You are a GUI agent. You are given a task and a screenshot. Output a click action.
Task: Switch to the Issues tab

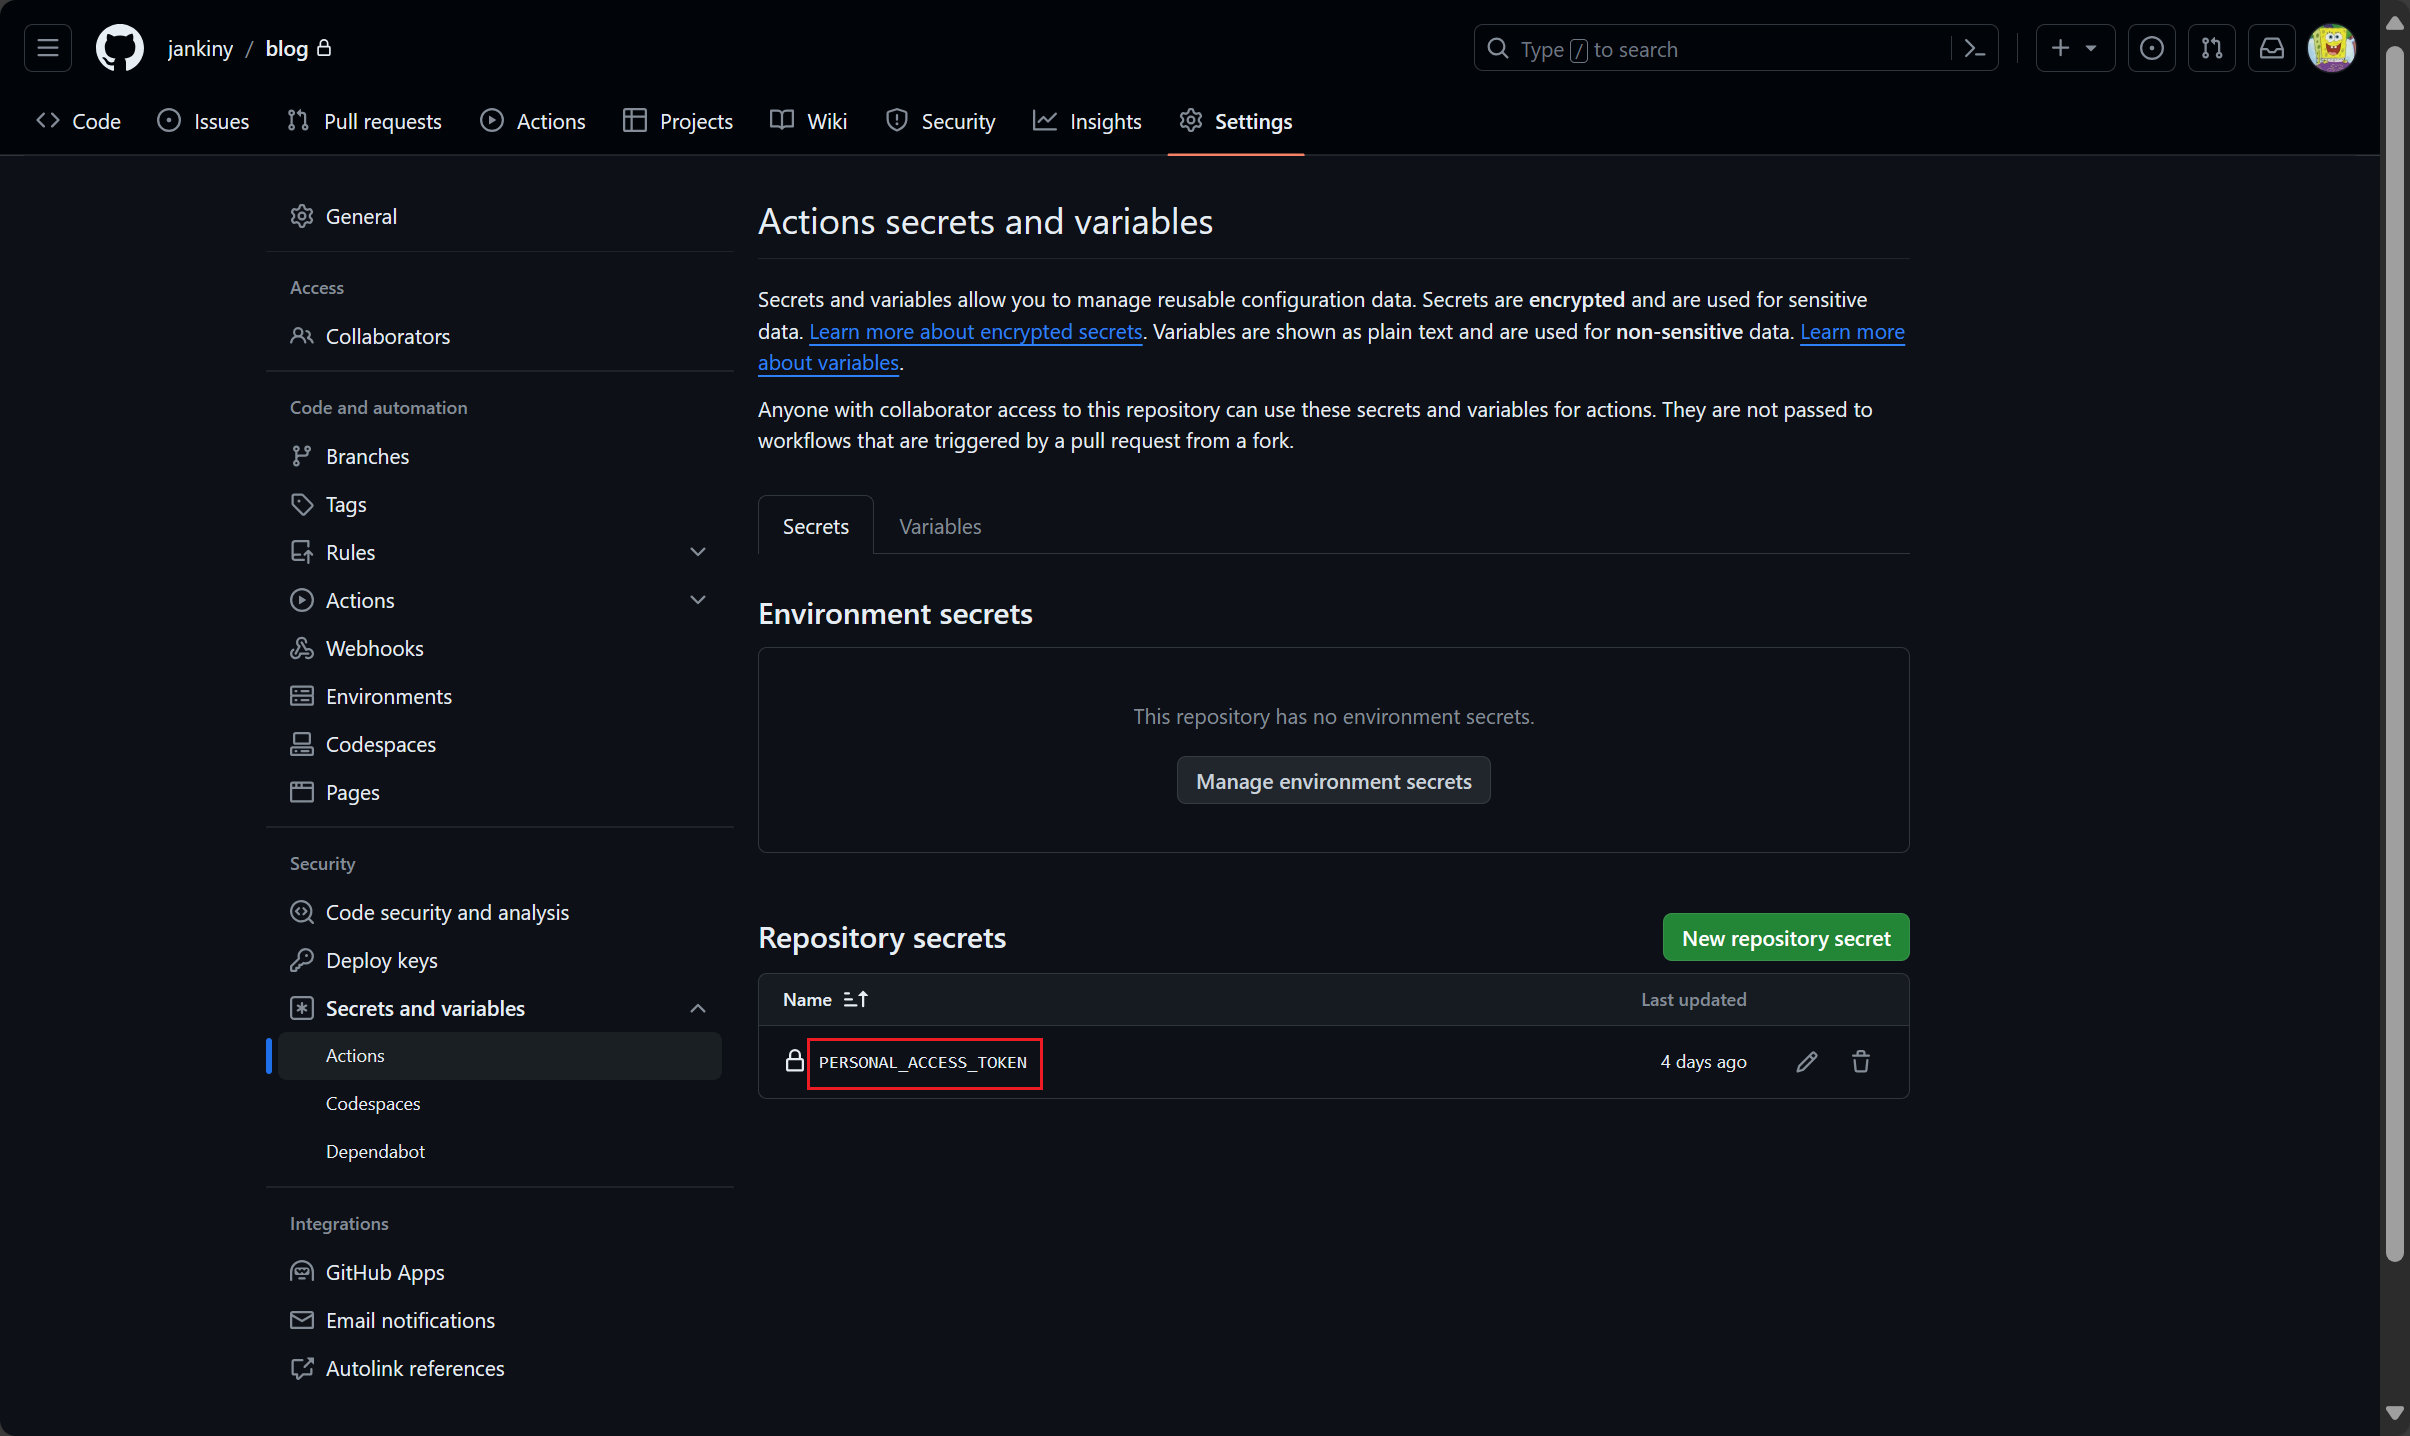click(x=203, y=121)
